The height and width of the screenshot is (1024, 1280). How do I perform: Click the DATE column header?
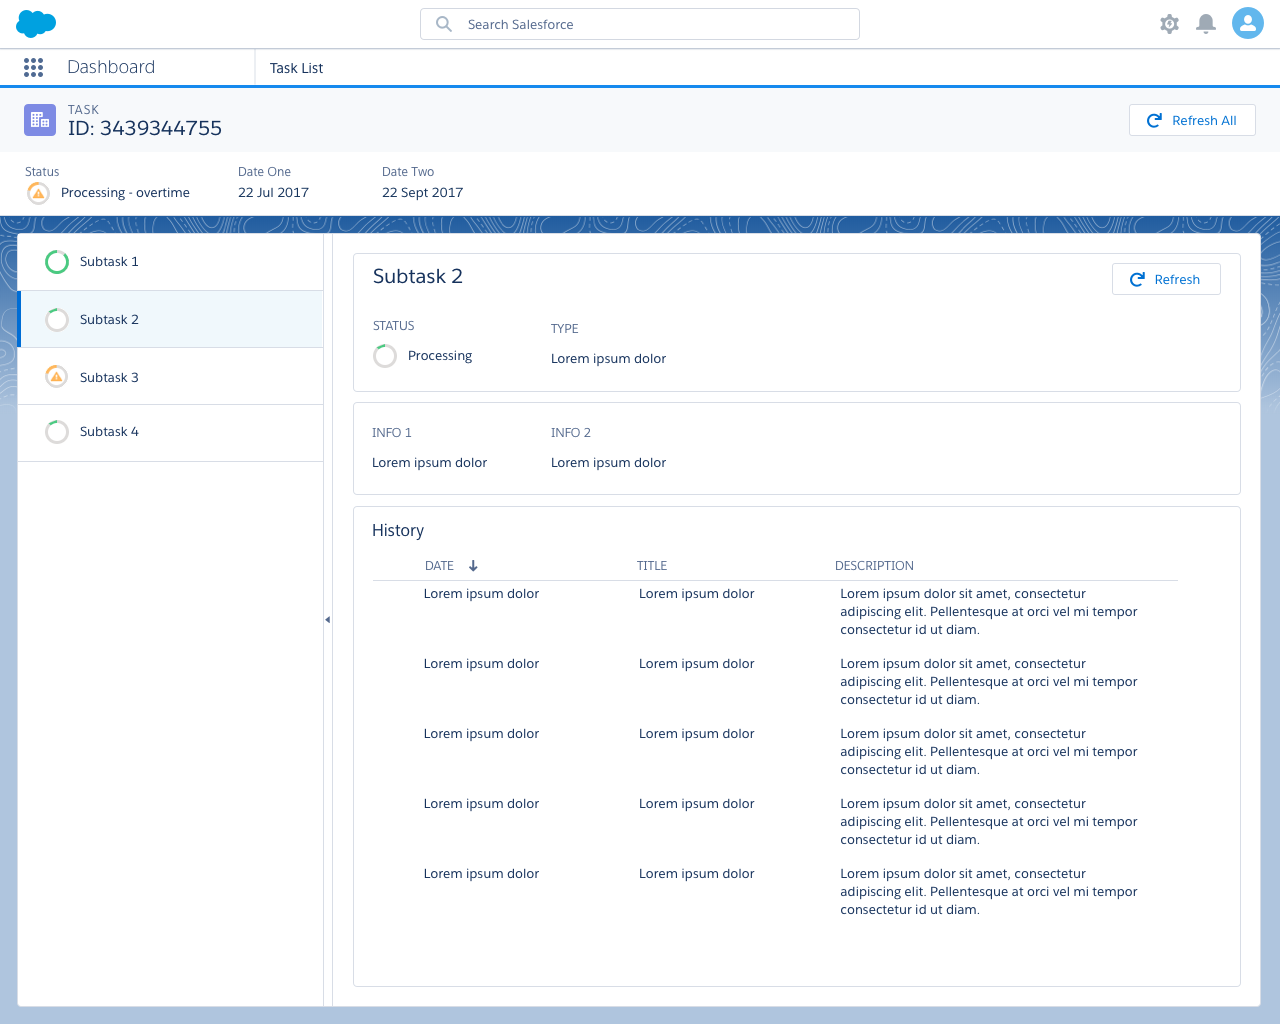tap(439, 566)
